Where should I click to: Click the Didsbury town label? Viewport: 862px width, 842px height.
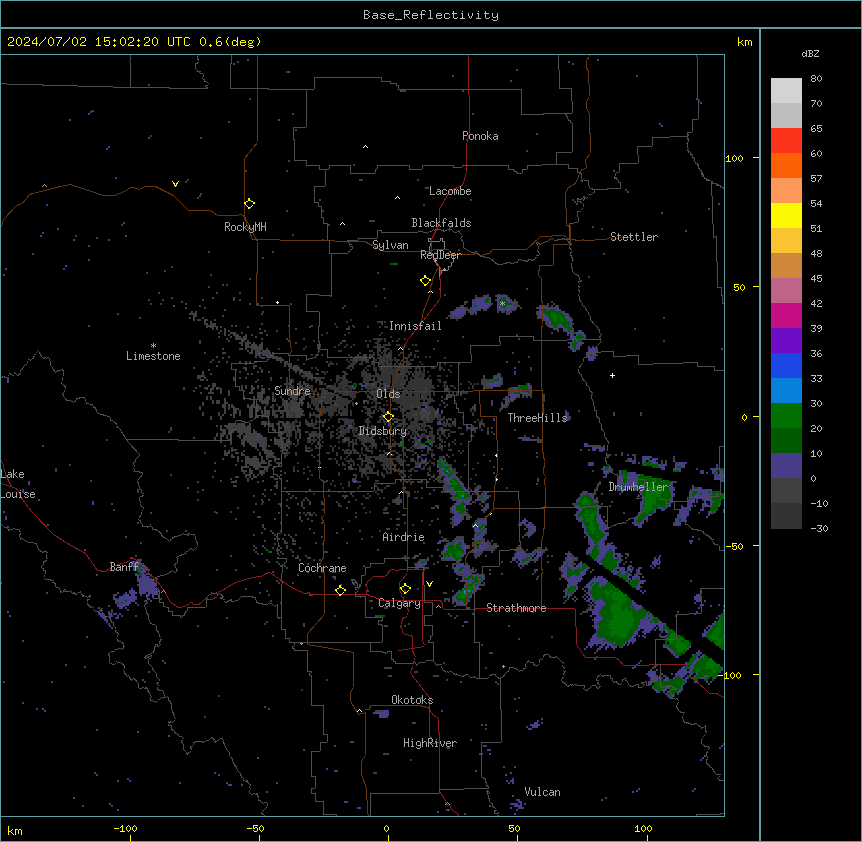click(x=383, y=431)
